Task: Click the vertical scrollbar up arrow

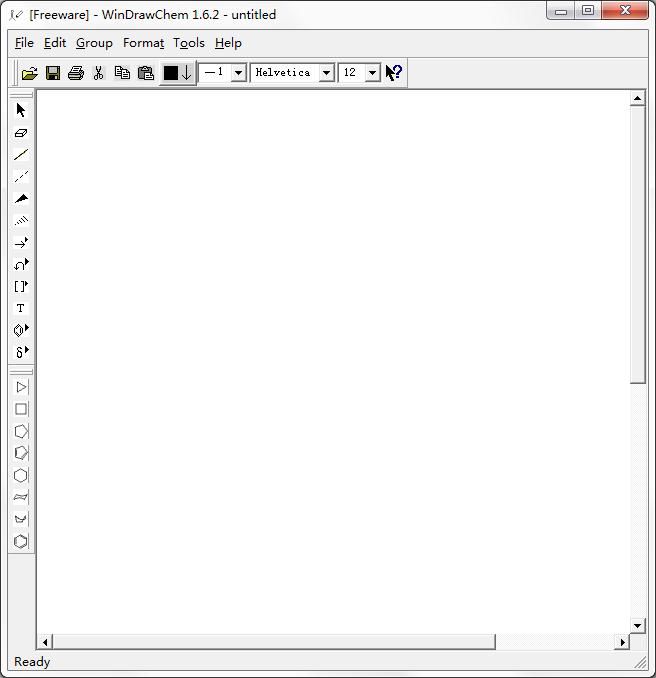Action: [637, 99]
